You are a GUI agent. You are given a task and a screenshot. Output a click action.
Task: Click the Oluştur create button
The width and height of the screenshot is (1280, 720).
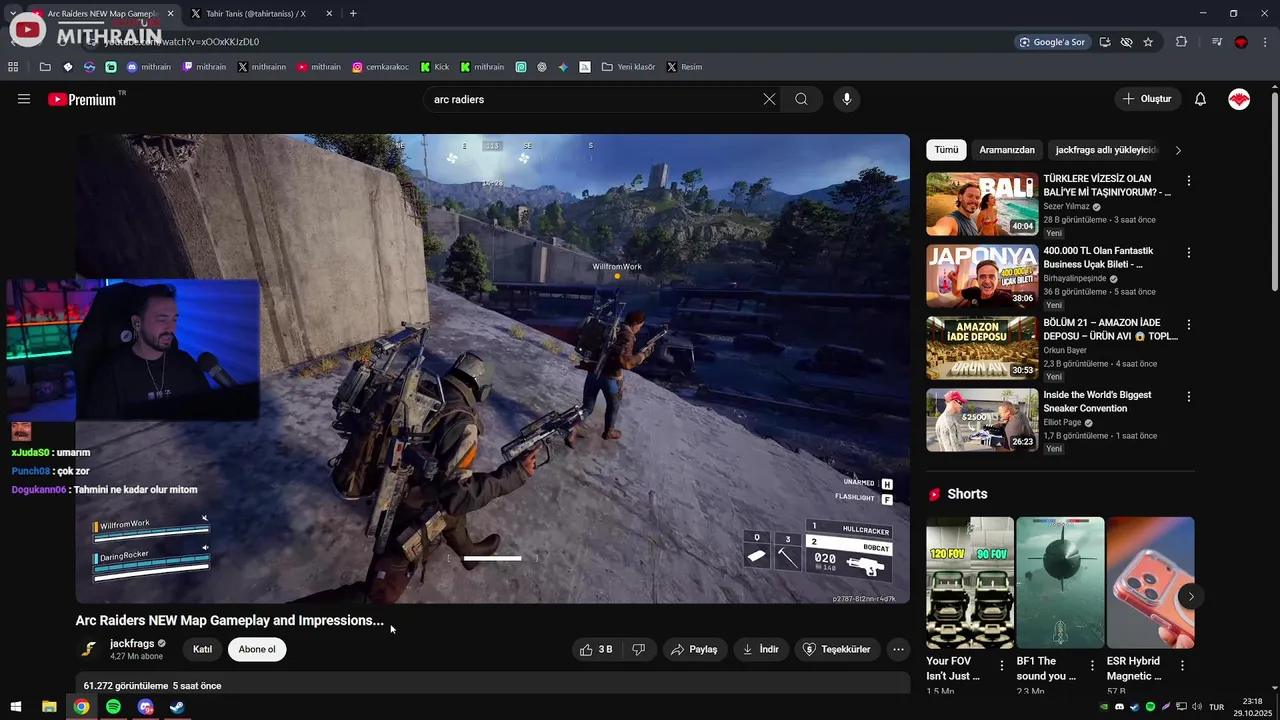click(1146, 99)
